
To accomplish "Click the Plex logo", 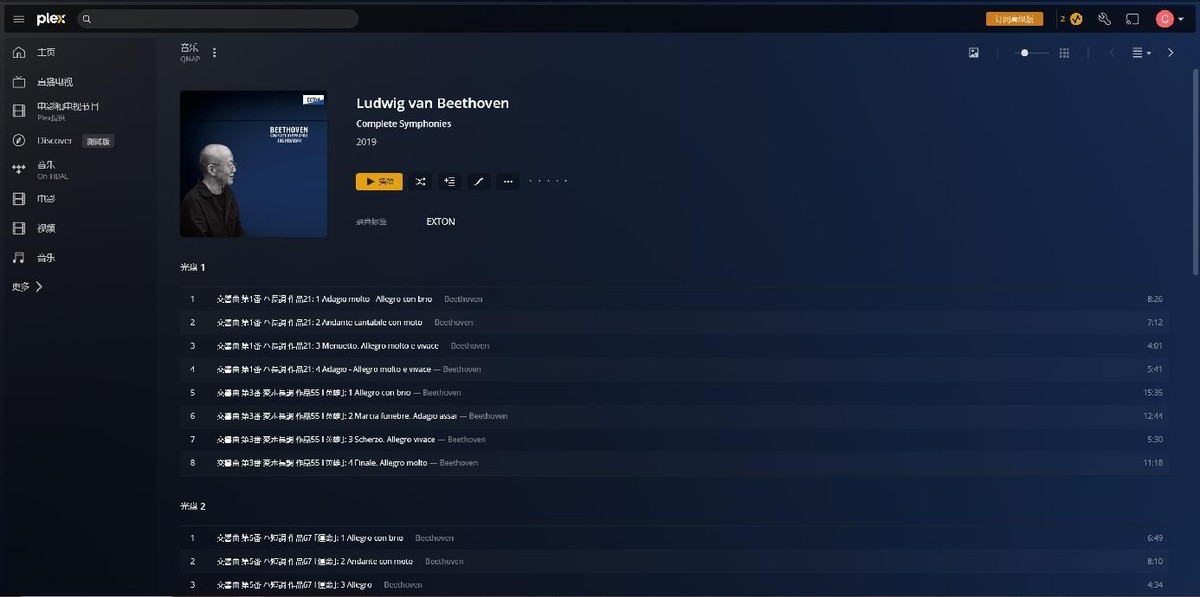I will click(51, 19).
